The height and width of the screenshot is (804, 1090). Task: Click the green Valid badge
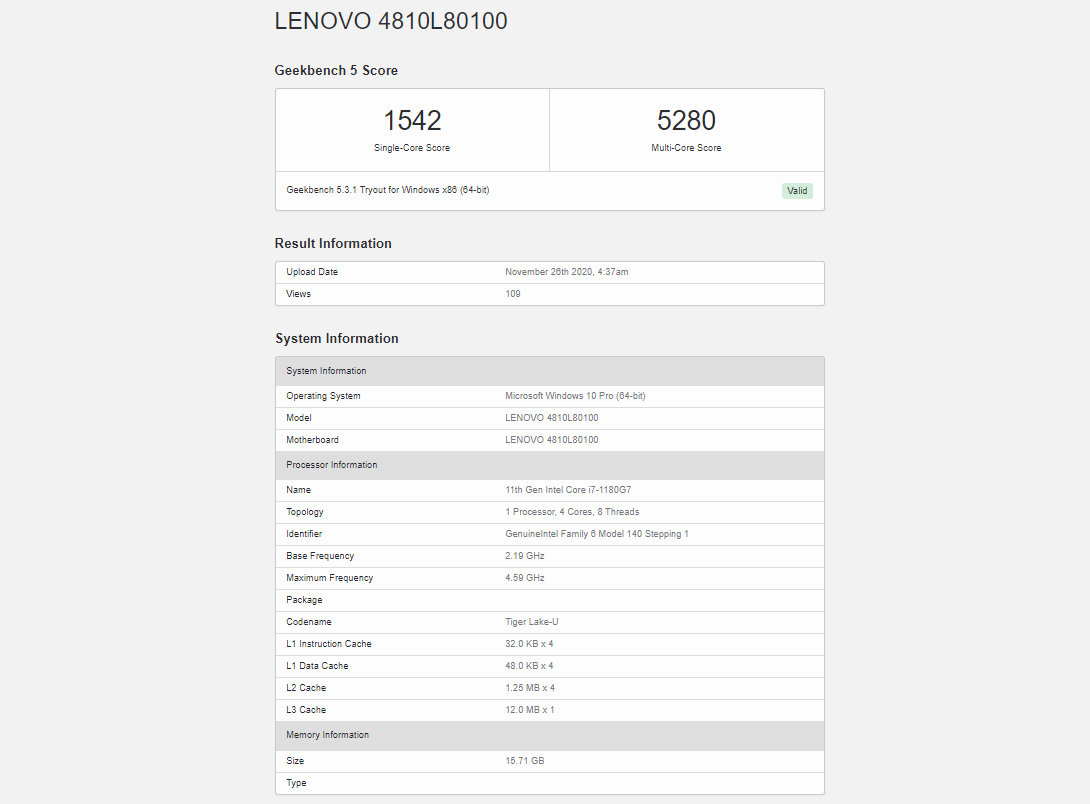pos(797,190)
